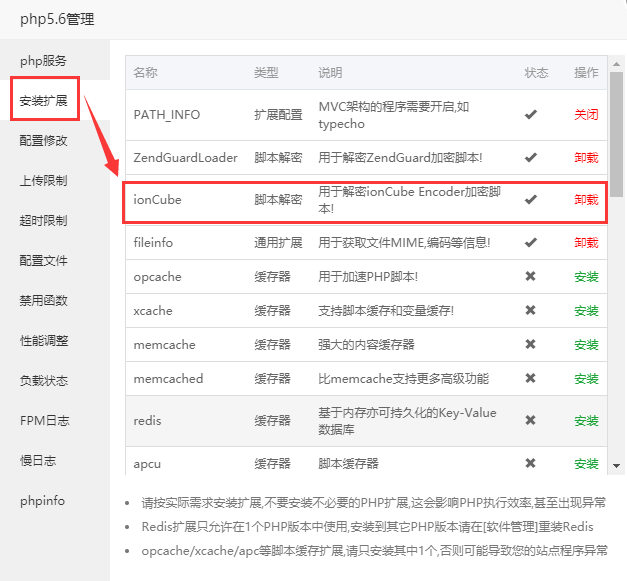Click 关闭 link for PATH_INFO
The height and width of the screenshot is (581, 627).
(586, 115)
